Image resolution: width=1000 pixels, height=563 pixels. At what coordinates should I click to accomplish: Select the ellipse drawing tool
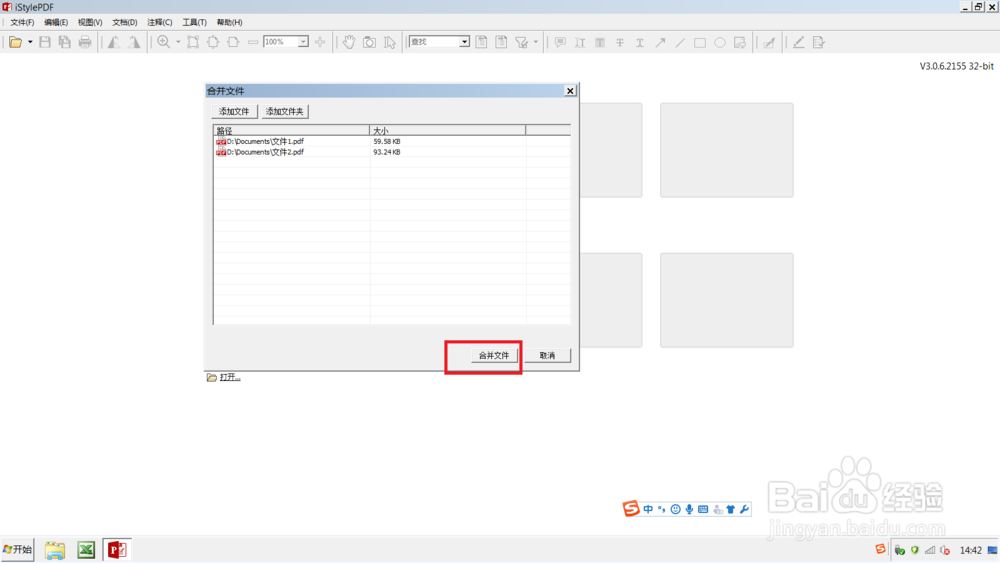(720, 42)
